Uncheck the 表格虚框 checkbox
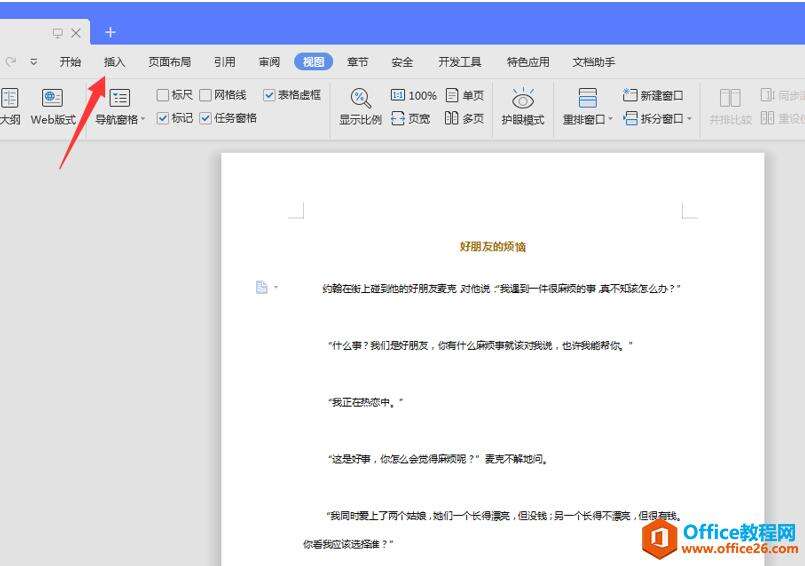Viewport: 805px width, 566px height. 269,96
